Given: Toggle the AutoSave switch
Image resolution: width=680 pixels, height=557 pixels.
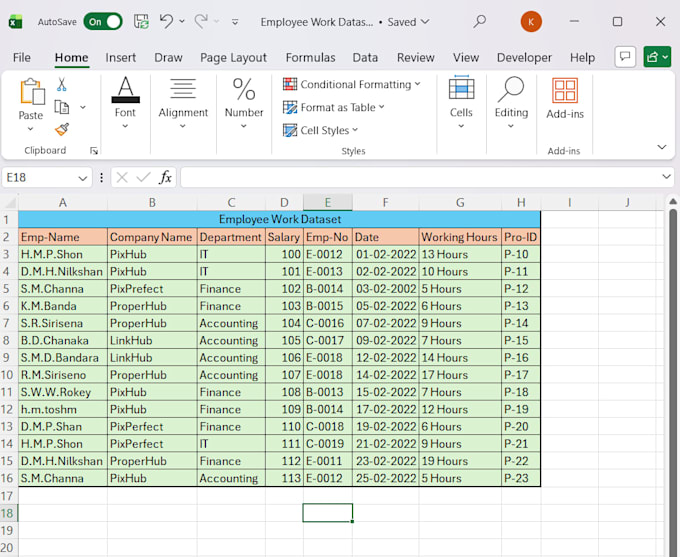Looking at the screenshot, I should pos(103,22).
